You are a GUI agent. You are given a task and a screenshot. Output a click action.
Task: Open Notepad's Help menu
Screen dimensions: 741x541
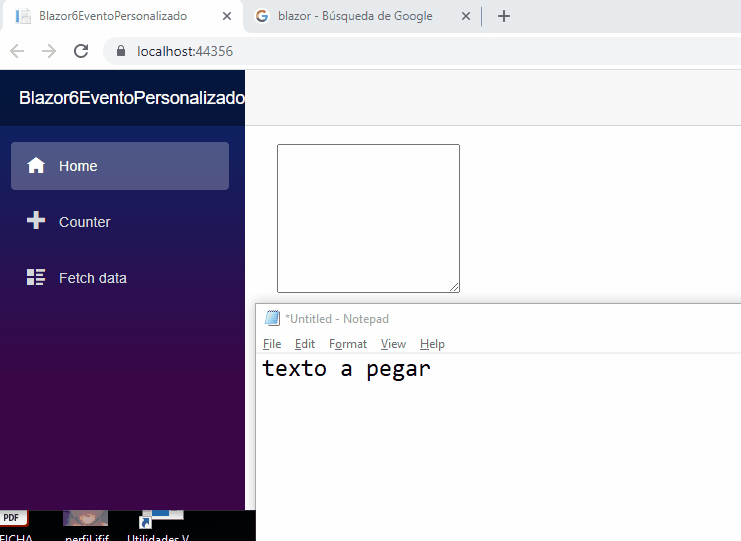coord(432,344)
